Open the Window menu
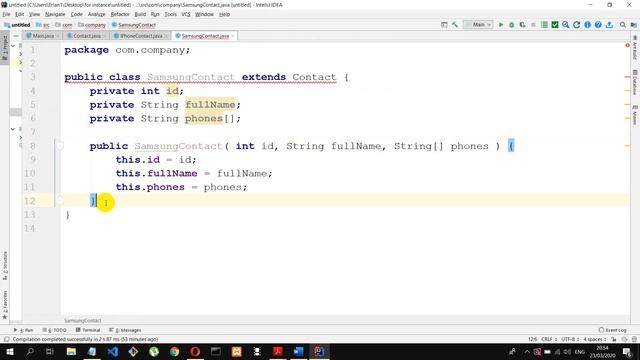 (x=204, y=14)
